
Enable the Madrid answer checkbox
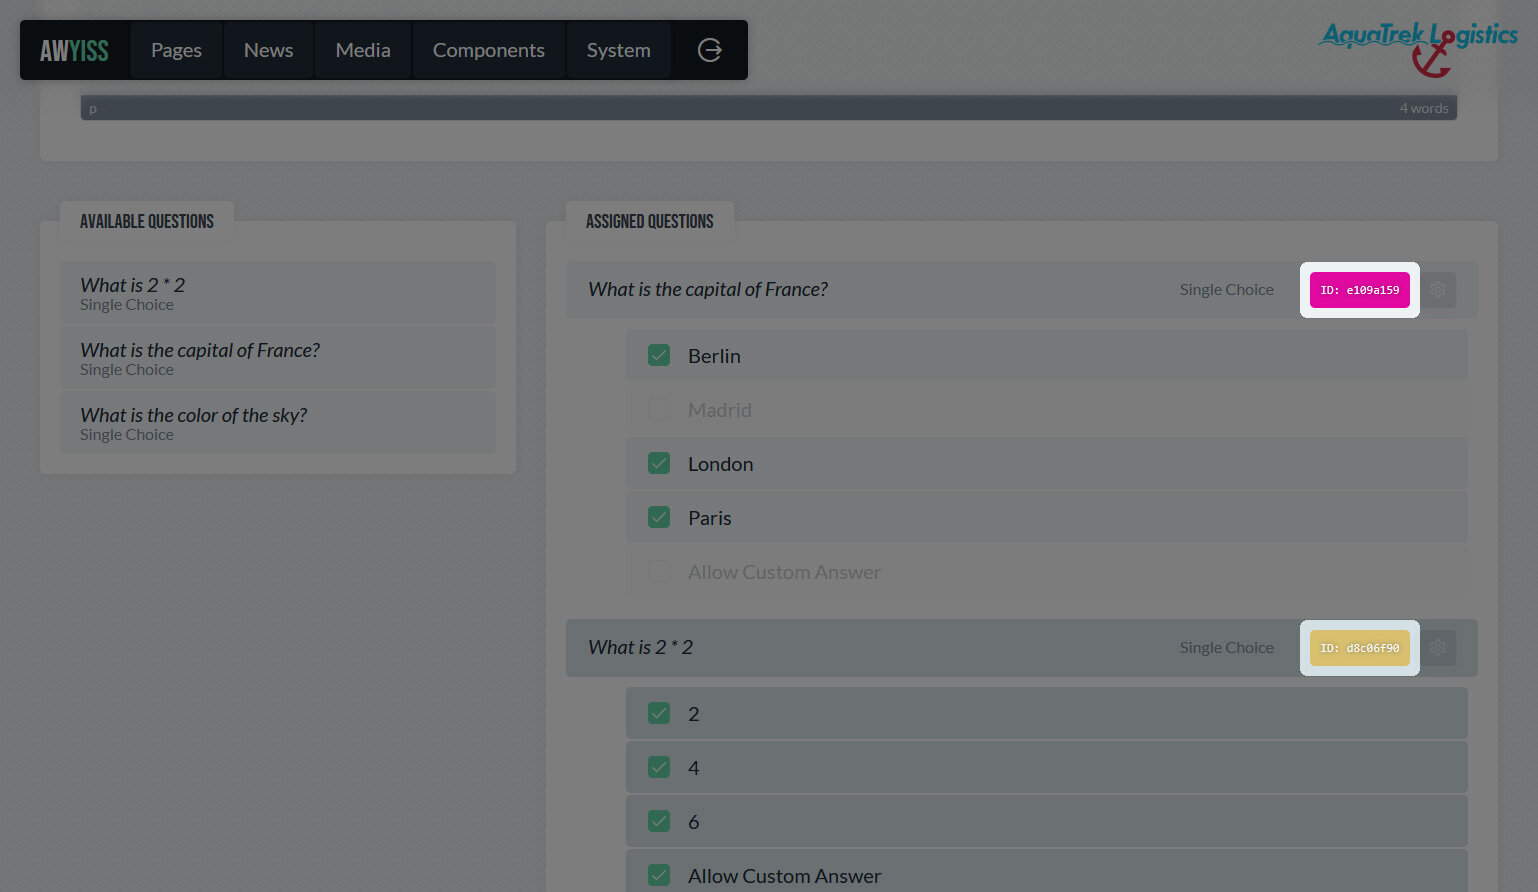pos(659,410)
